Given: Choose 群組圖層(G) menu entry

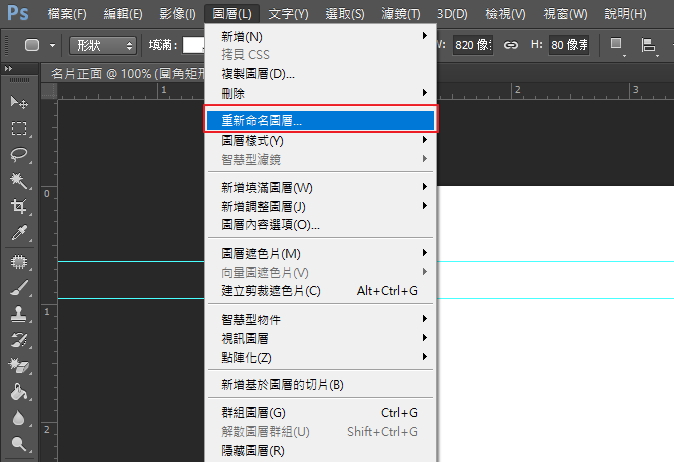Looking at the screenshot, I should 321,413.
